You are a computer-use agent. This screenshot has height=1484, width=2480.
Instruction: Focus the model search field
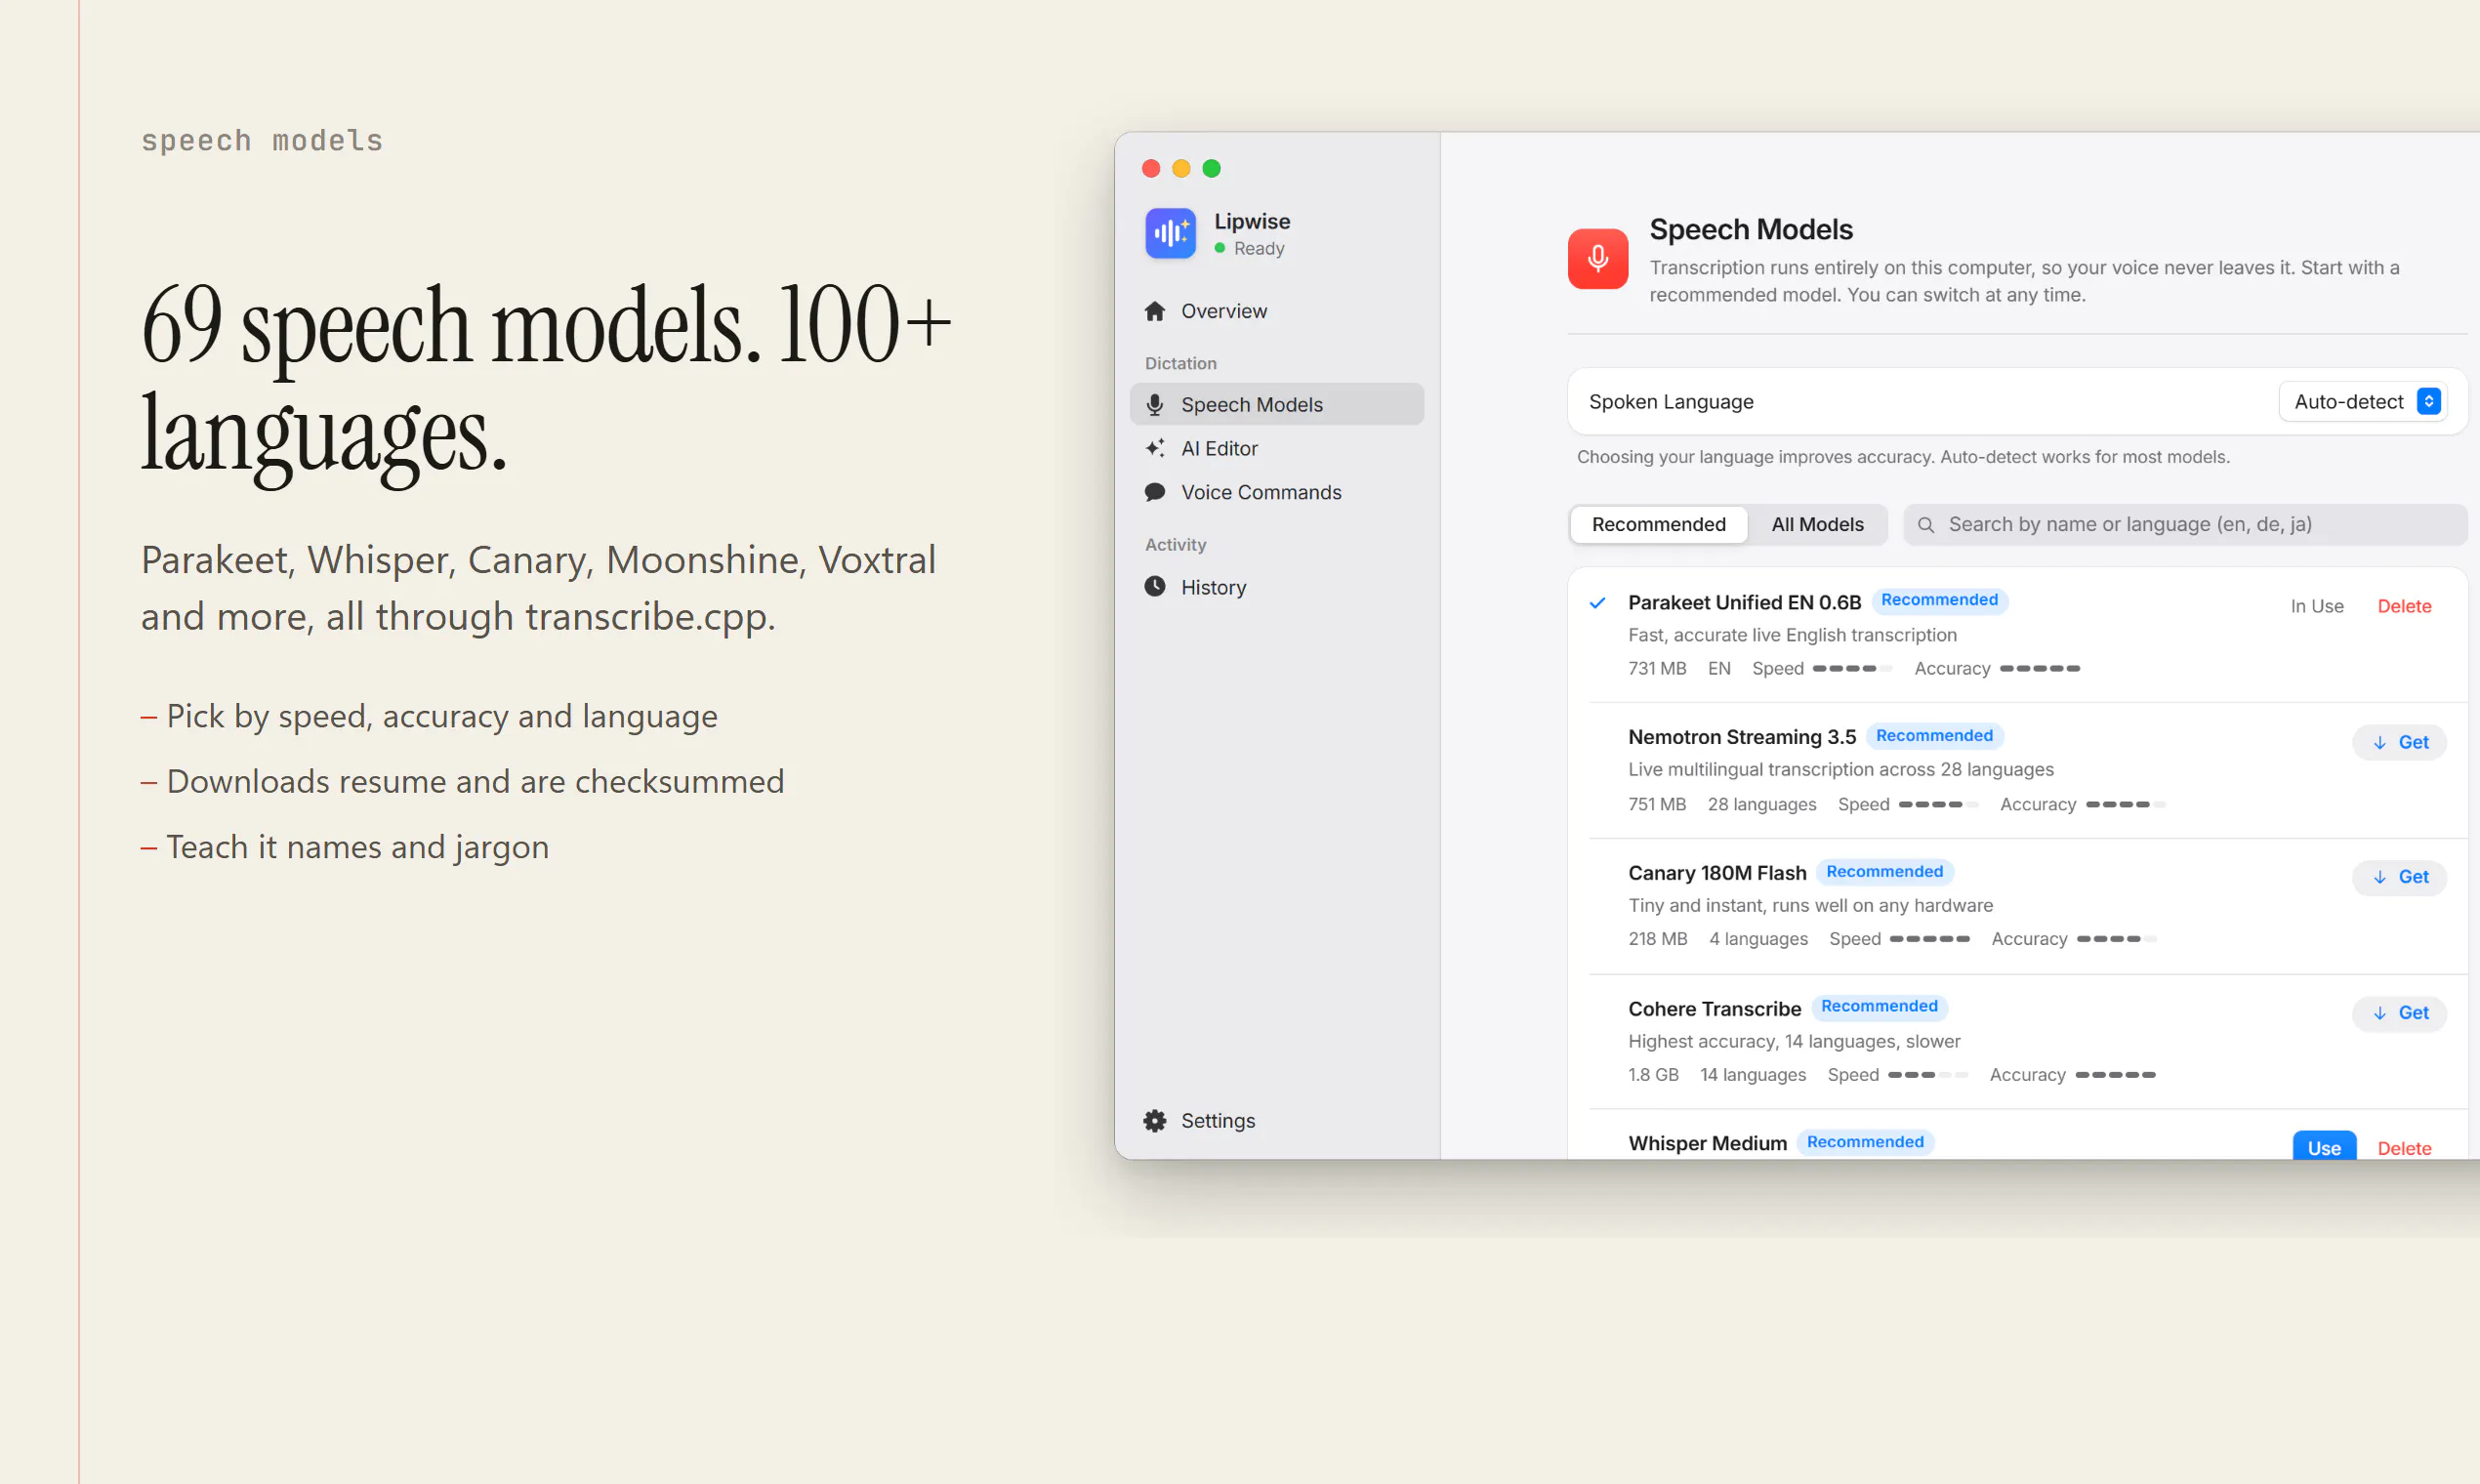pyautogui.click(x=2184, y=524)
